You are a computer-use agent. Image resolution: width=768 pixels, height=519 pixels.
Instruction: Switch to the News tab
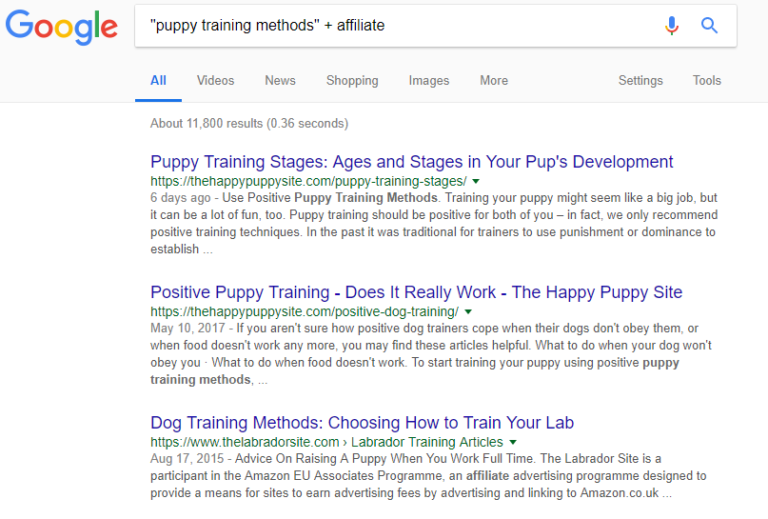[x=280, y=80]
